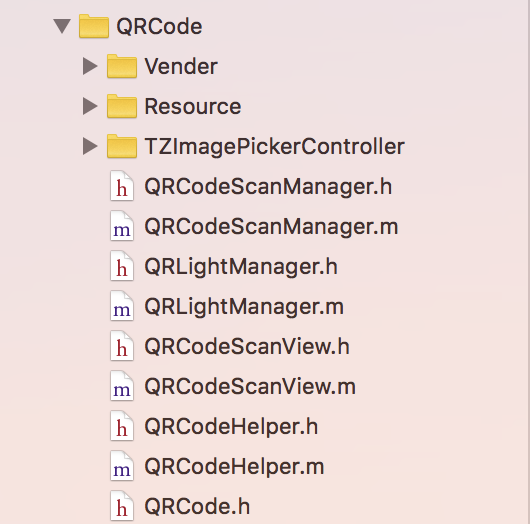The height and width of the screenshot is (524, 530).
Task: Click the implementation icon of QRLightManager.m
Action: [x=122, y=306]
